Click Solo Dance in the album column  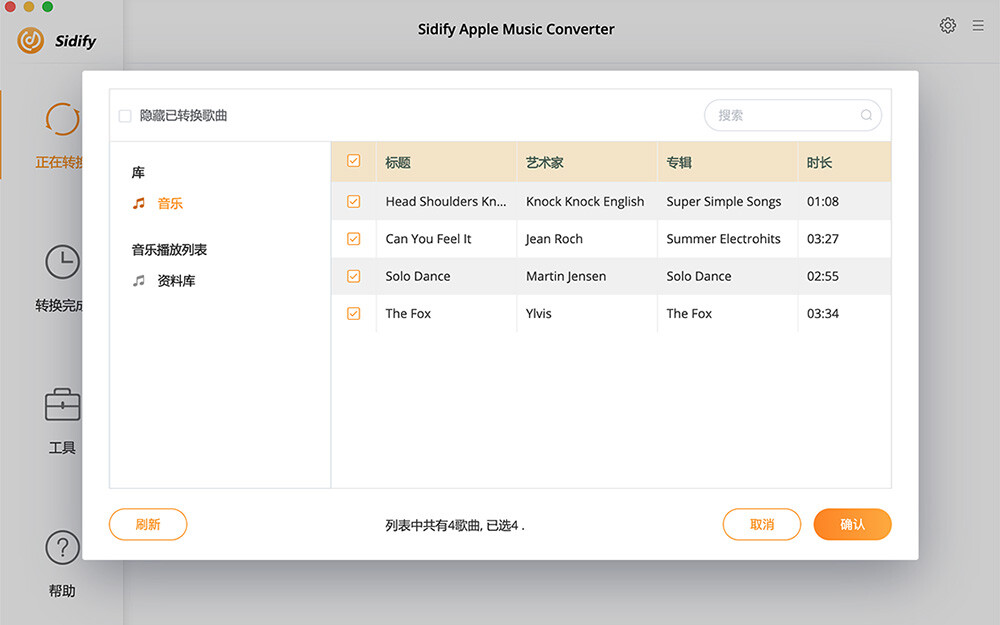(699, 276)
